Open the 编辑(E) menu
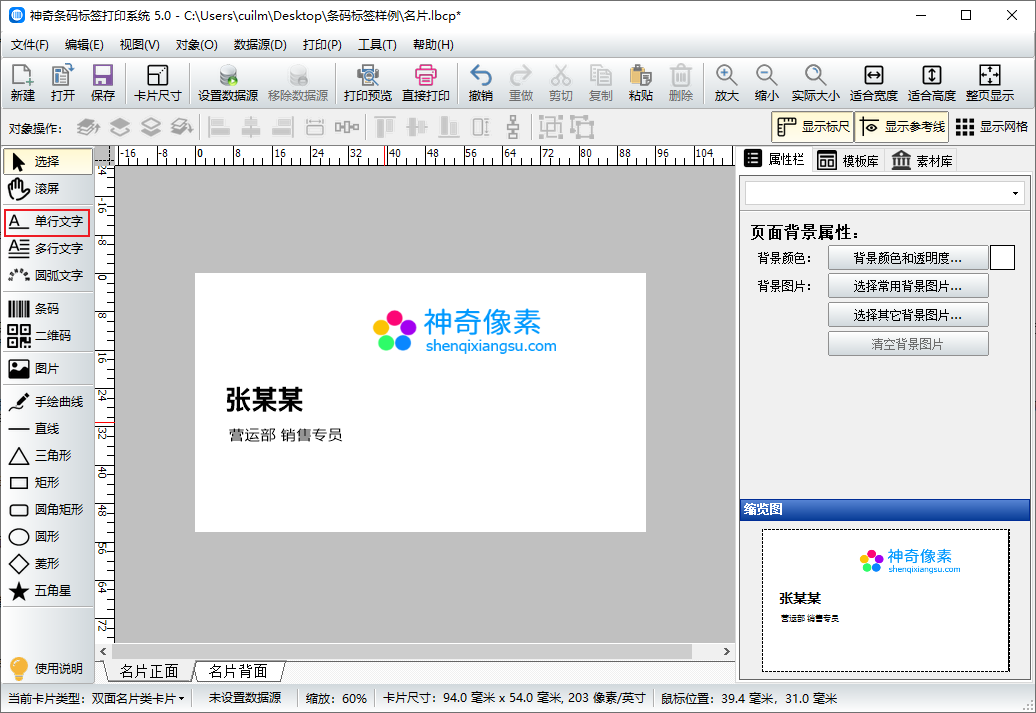 click(x=84, y=45)
